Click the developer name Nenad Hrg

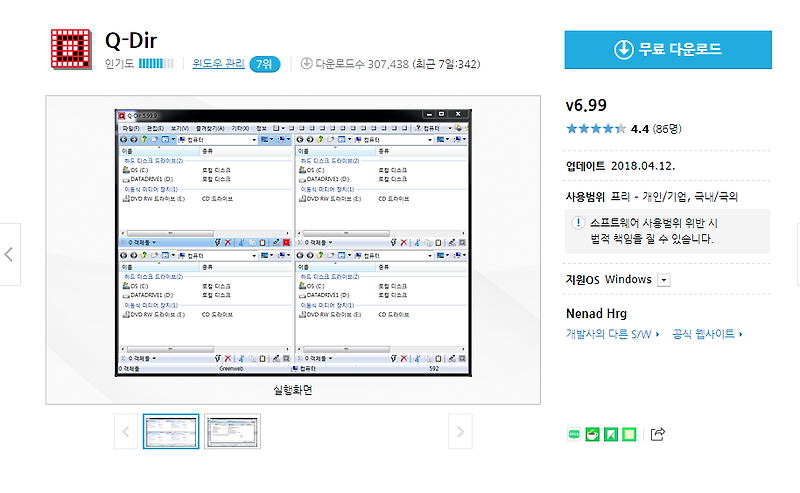click(x=596, y=313)
